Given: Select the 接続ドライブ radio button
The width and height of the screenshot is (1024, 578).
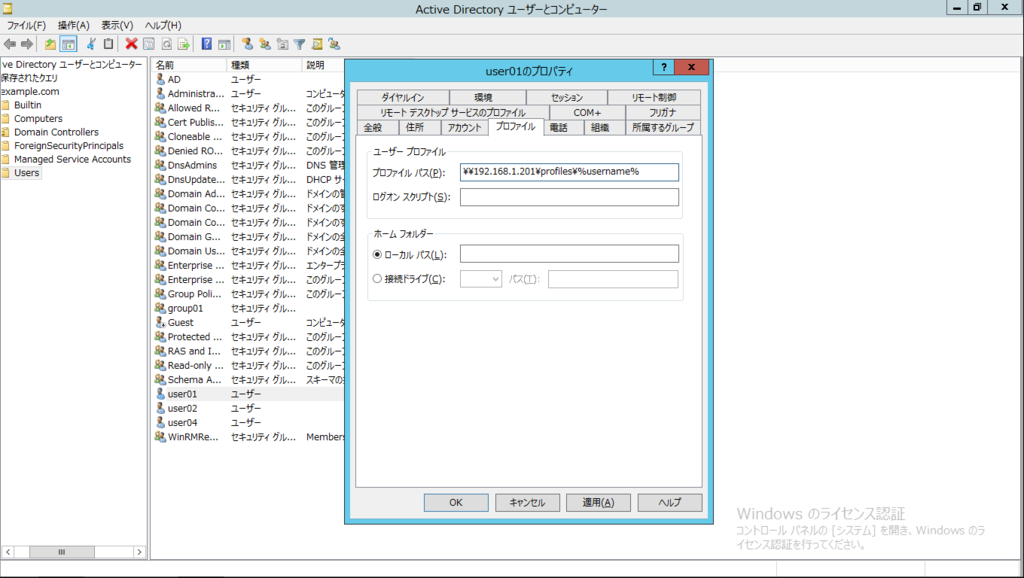Looking at the screenshot, I should point(377,279).
